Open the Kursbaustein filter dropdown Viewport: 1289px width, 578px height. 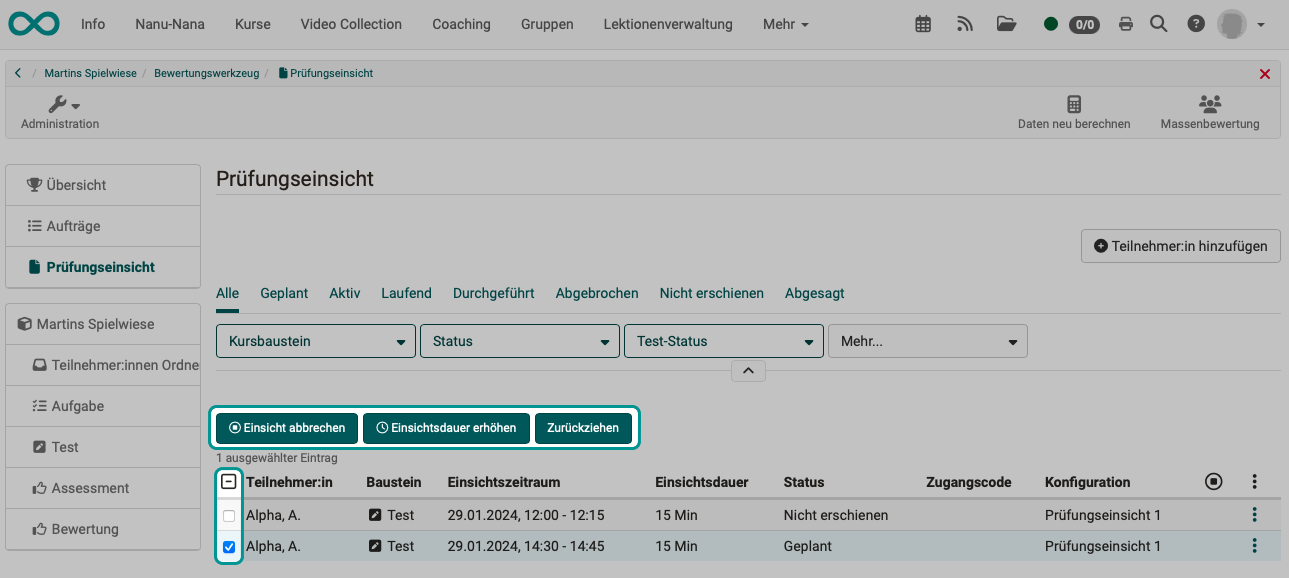[315, 341]
